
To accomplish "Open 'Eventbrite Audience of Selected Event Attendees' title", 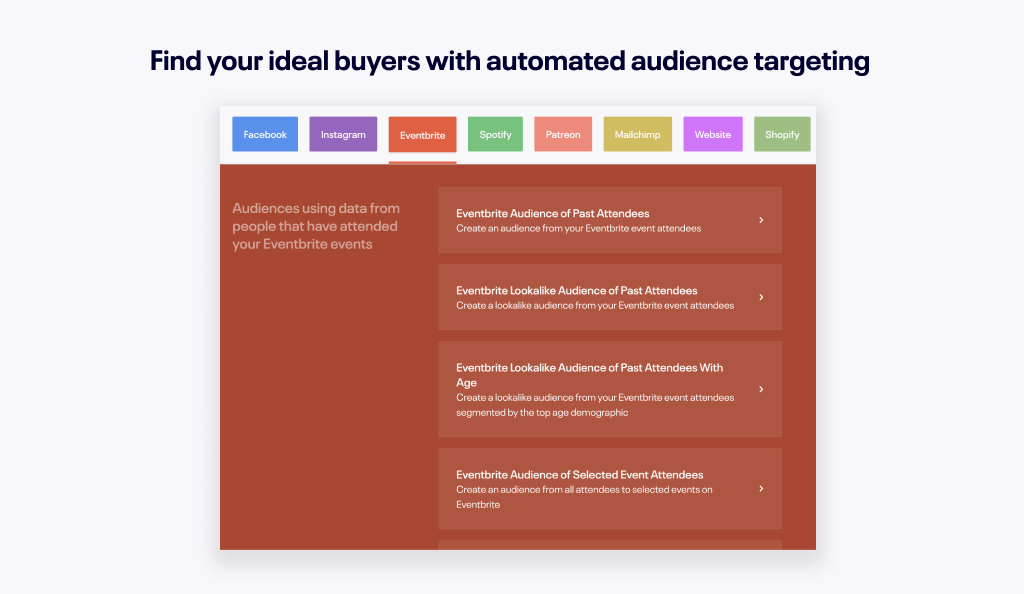I will (x=579, y=475).
